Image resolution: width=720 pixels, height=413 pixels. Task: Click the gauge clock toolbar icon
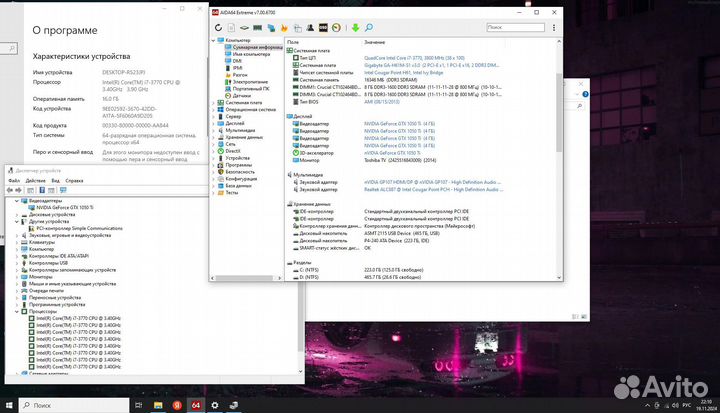pos(338,27)
